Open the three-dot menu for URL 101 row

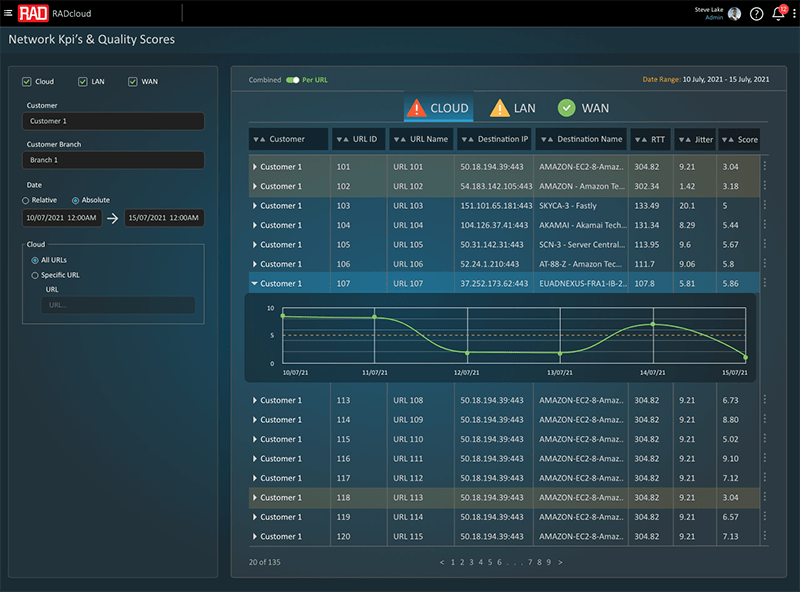765,167
